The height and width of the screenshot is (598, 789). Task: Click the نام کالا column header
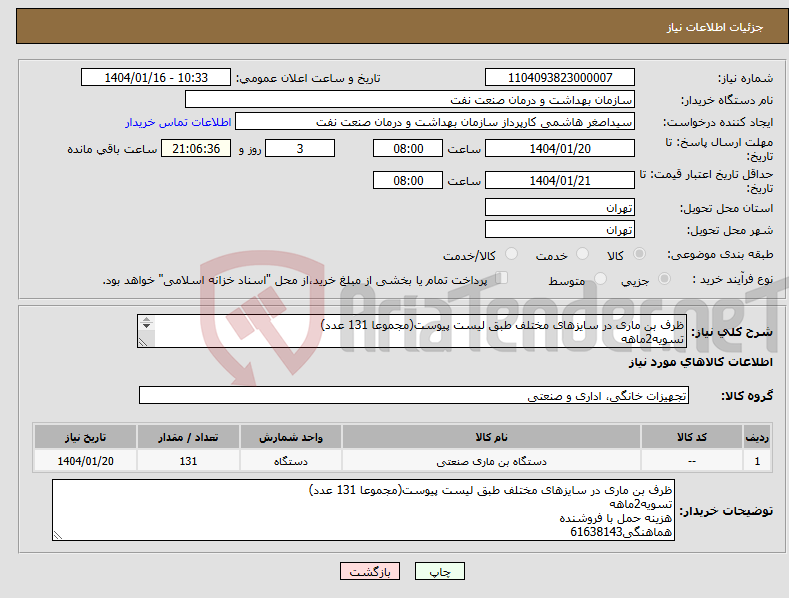coord(491,437)
